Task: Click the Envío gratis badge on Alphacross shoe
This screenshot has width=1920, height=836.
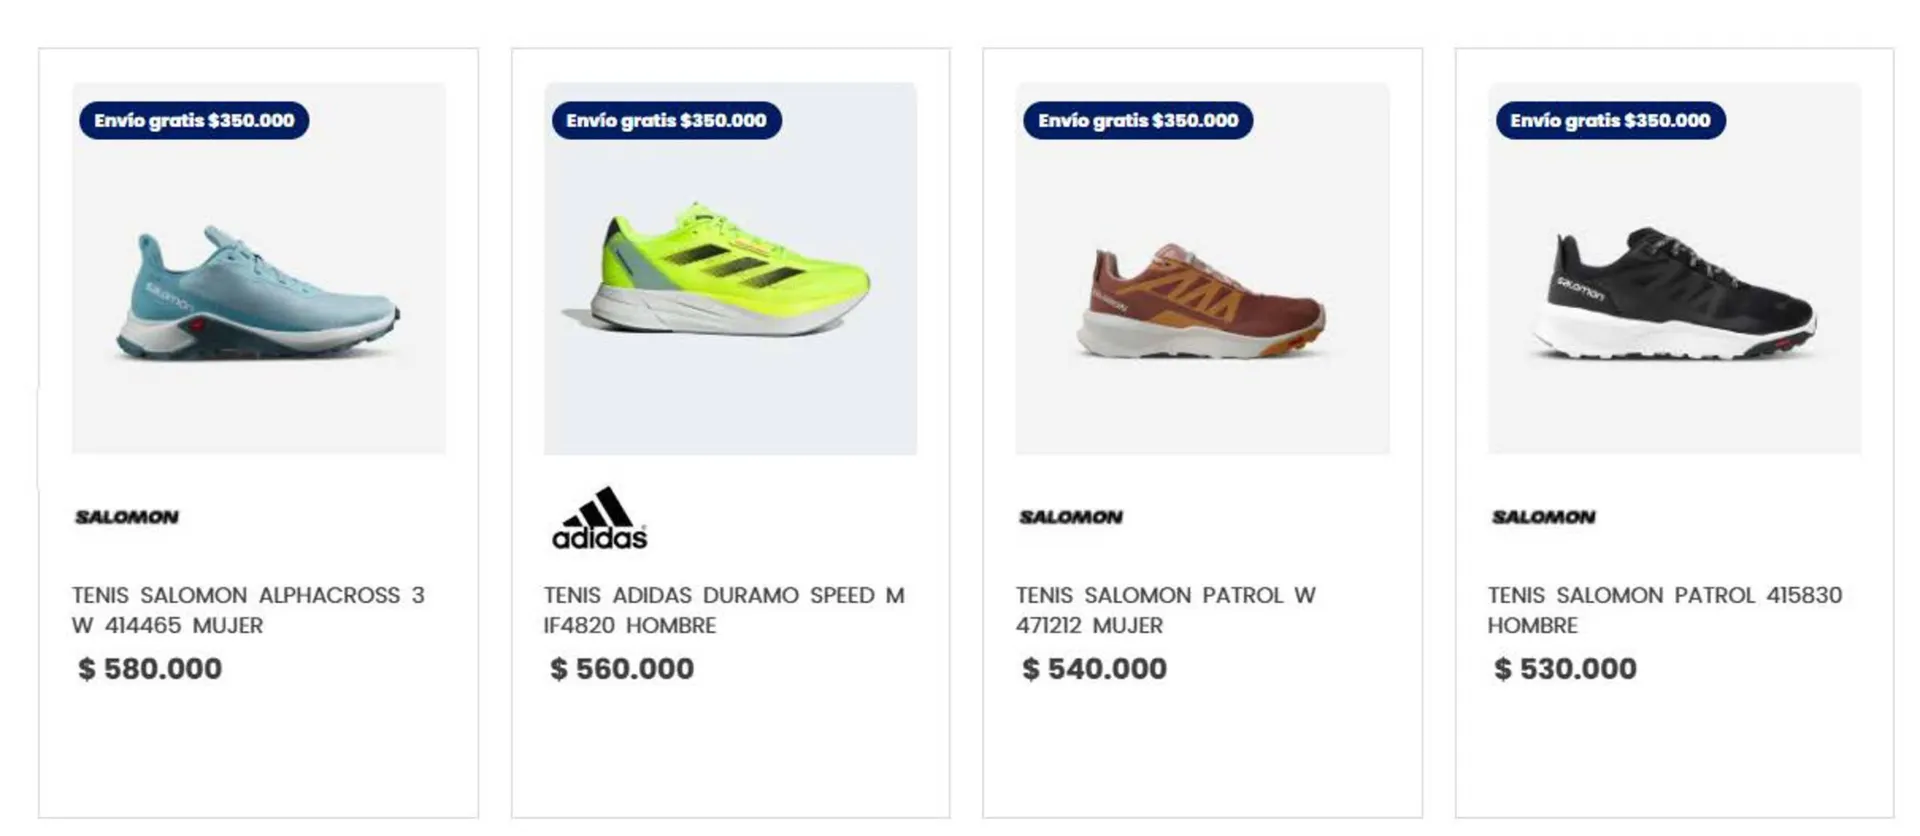Action: tap(194, 121)
